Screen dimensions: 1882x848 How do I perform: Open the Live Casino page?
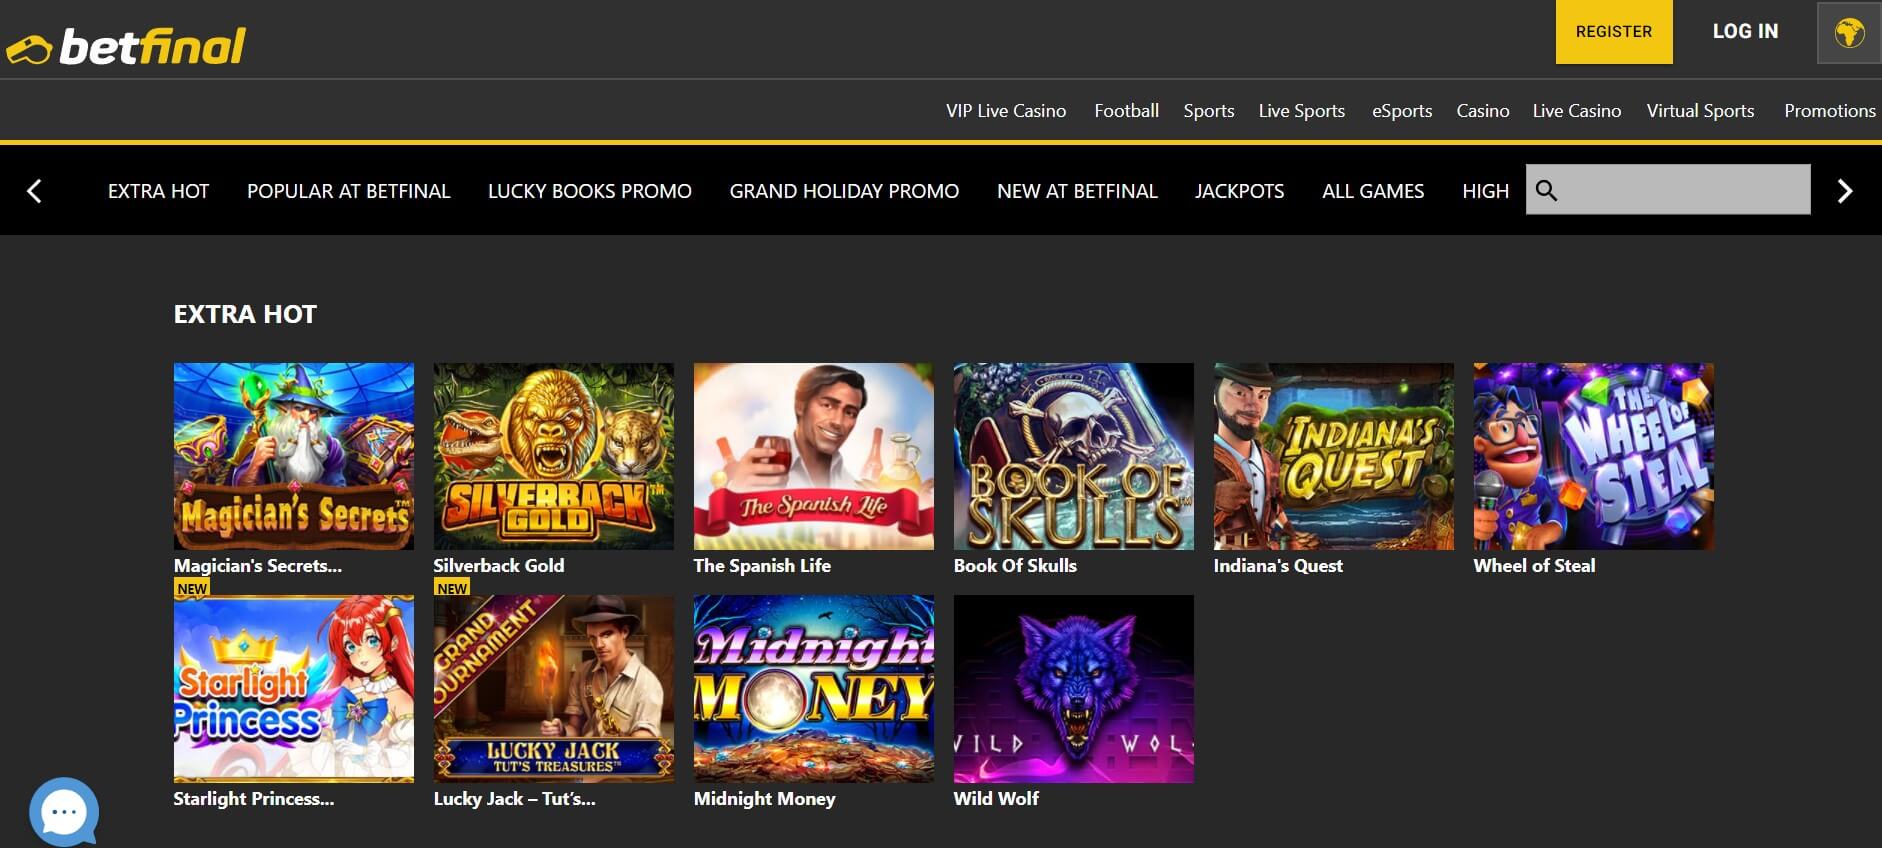1576,111
